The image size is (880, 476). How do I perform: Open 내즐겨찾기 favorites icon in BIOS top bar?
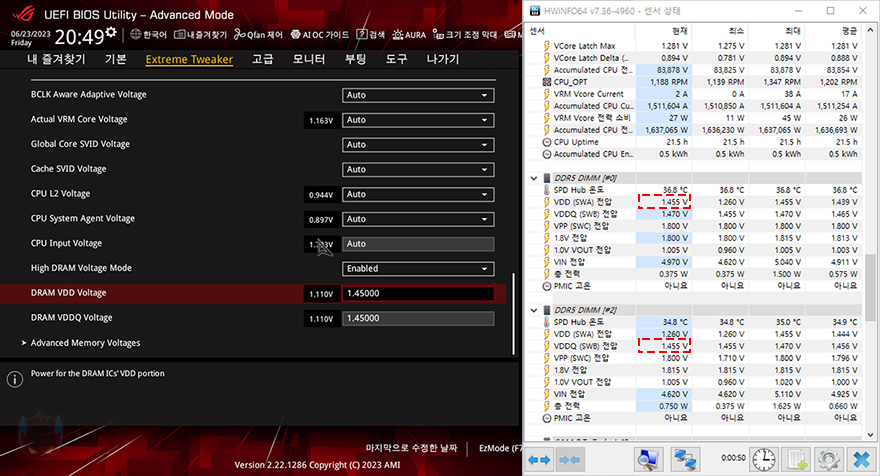(x=200, y=35)
